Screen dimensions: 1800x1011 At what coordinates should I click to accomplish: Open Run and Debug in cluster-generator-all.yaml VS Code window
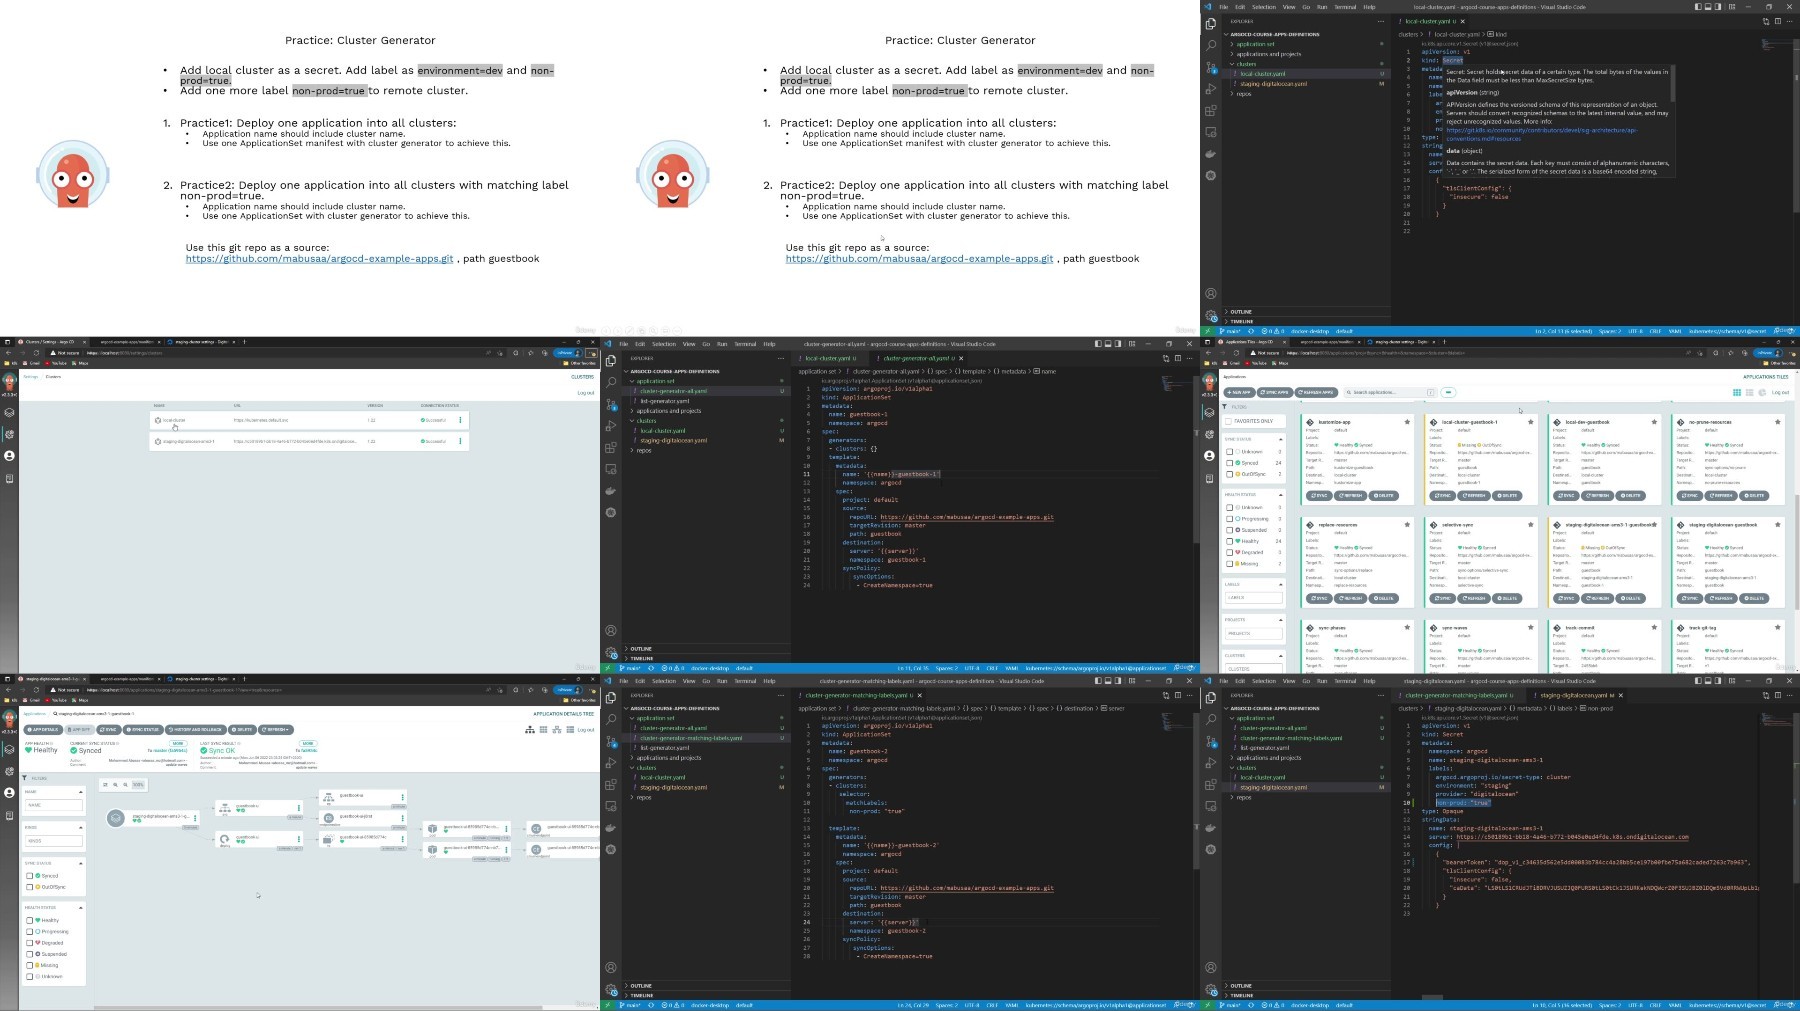coord(611,426)
